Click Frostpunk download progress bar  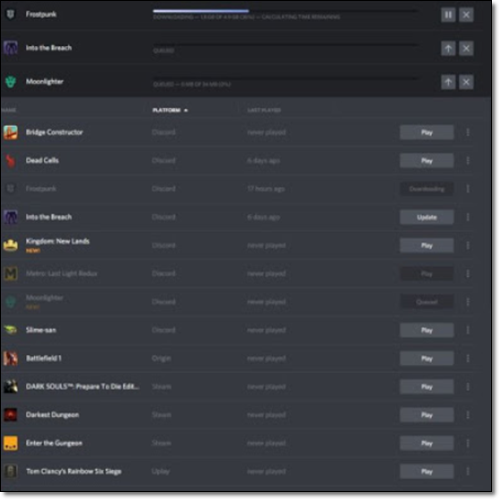[285, 11]
